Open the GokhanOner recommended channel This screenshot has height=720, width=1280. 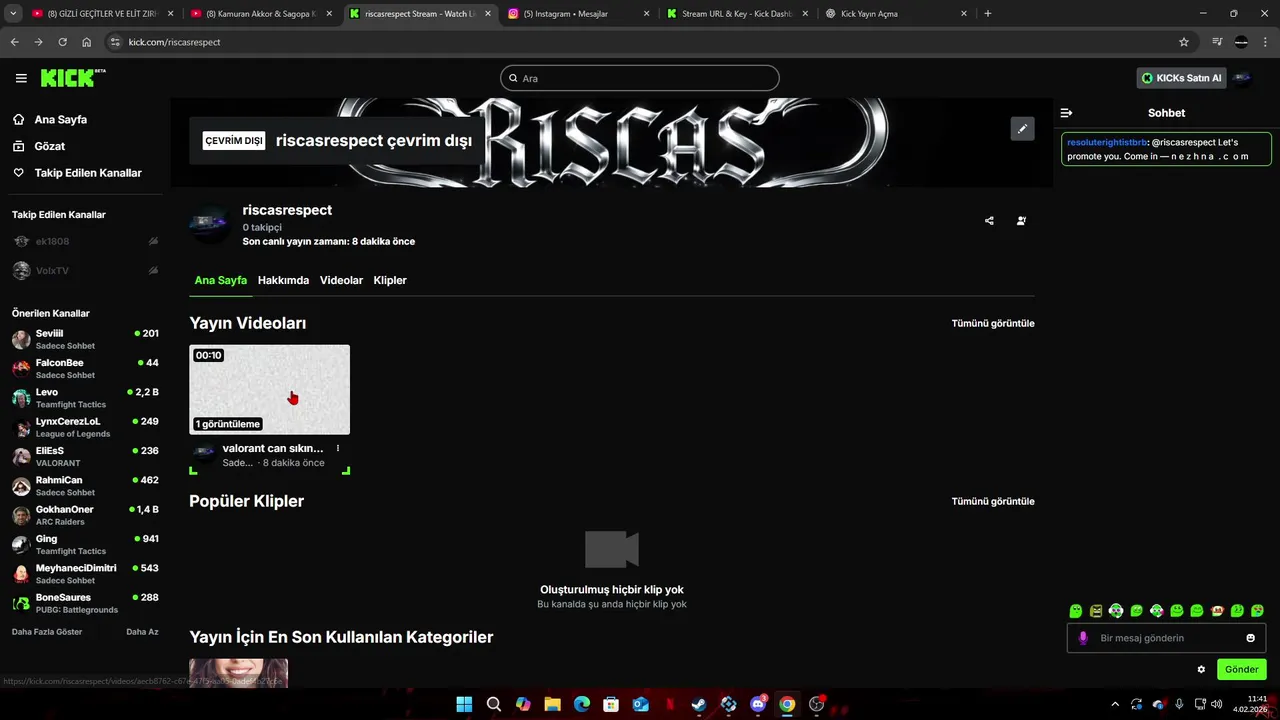(85, 515)
